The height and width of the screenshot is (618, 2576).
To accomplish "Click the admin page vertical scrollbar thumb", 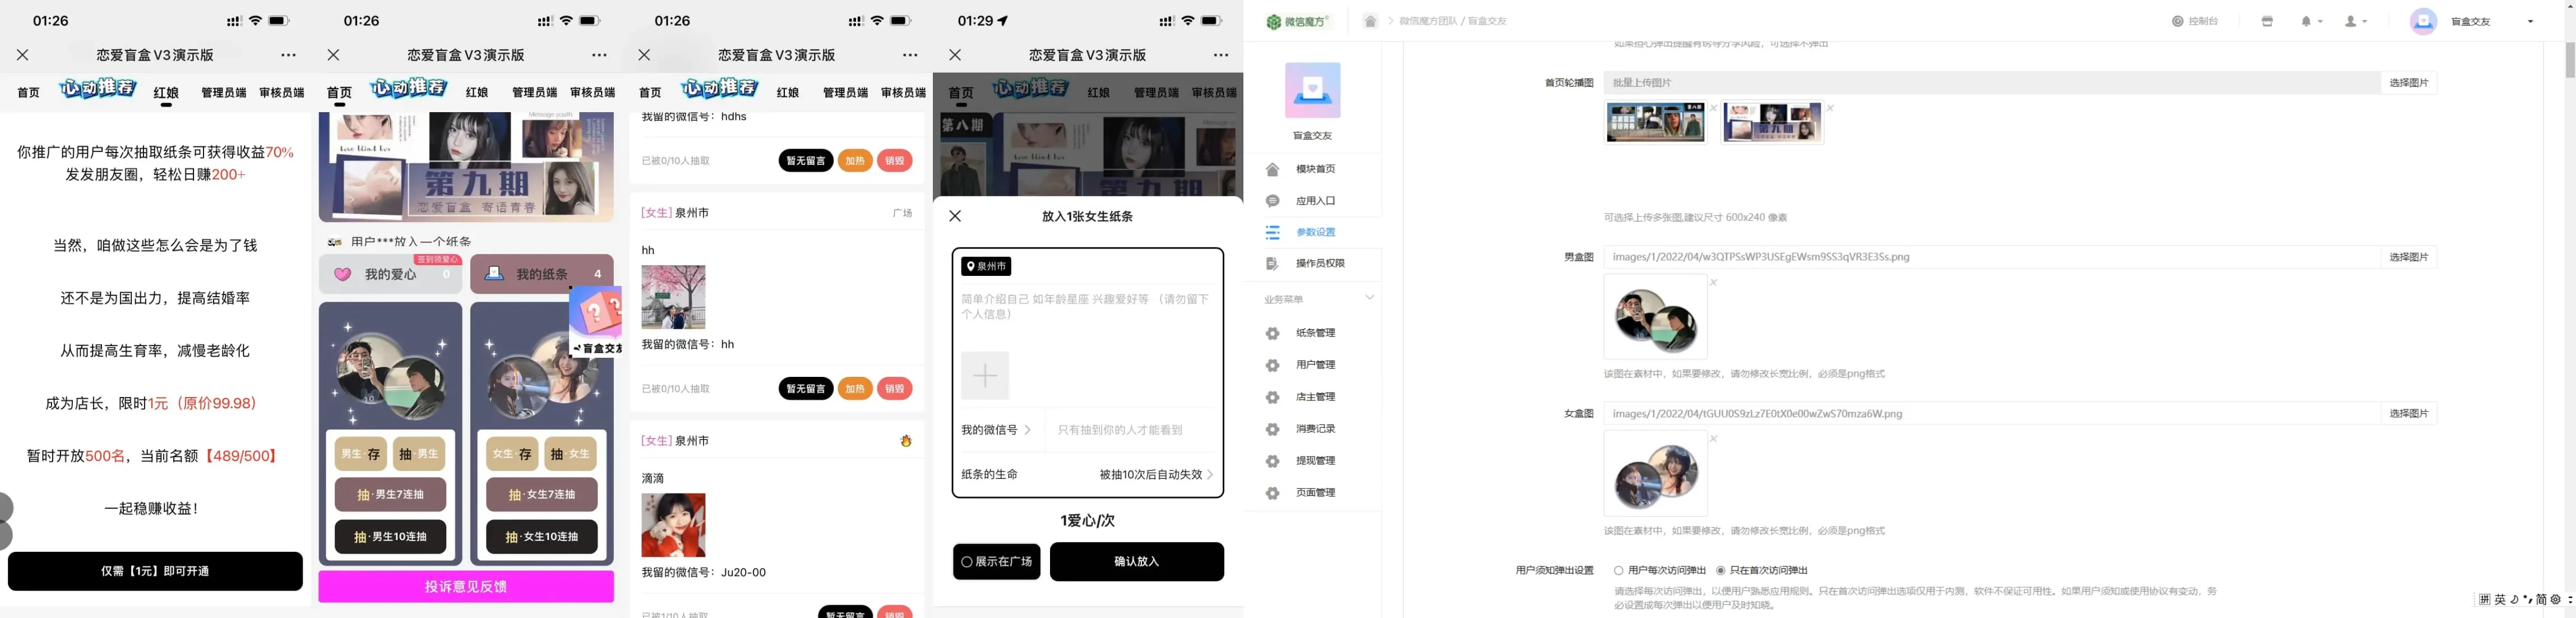I will tap(2570, 60).
